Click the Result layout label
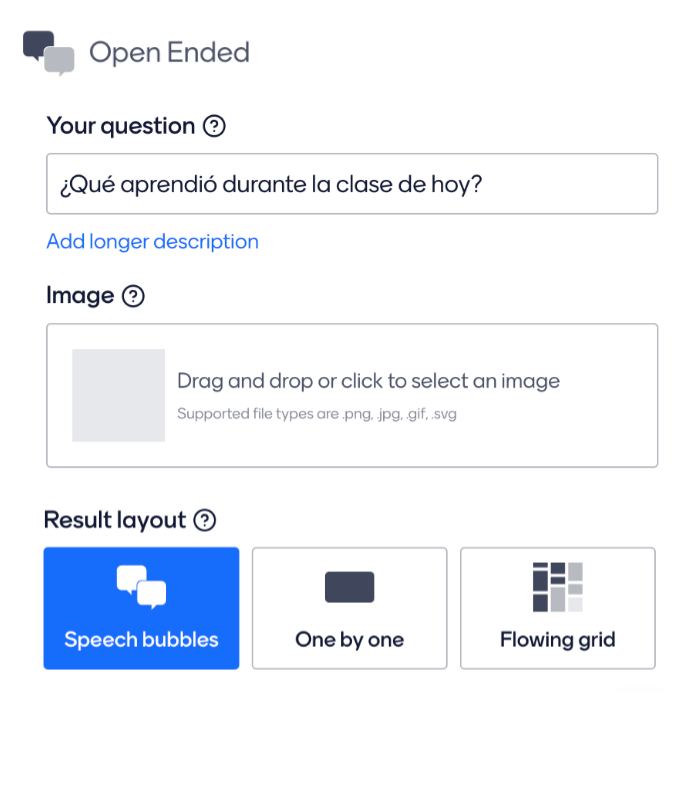This screenshot has width=700, height=808. point(115,520)
